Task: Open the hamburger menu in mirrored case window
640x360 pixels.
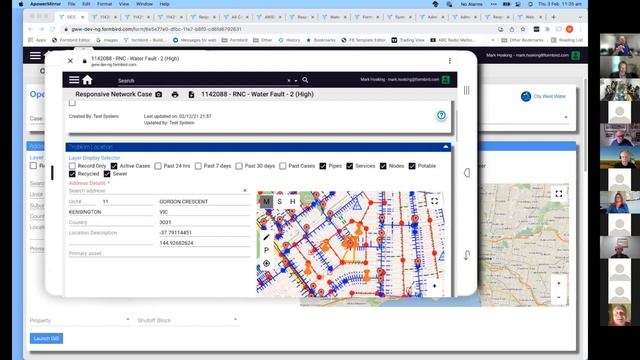Action: click(74, 80)
